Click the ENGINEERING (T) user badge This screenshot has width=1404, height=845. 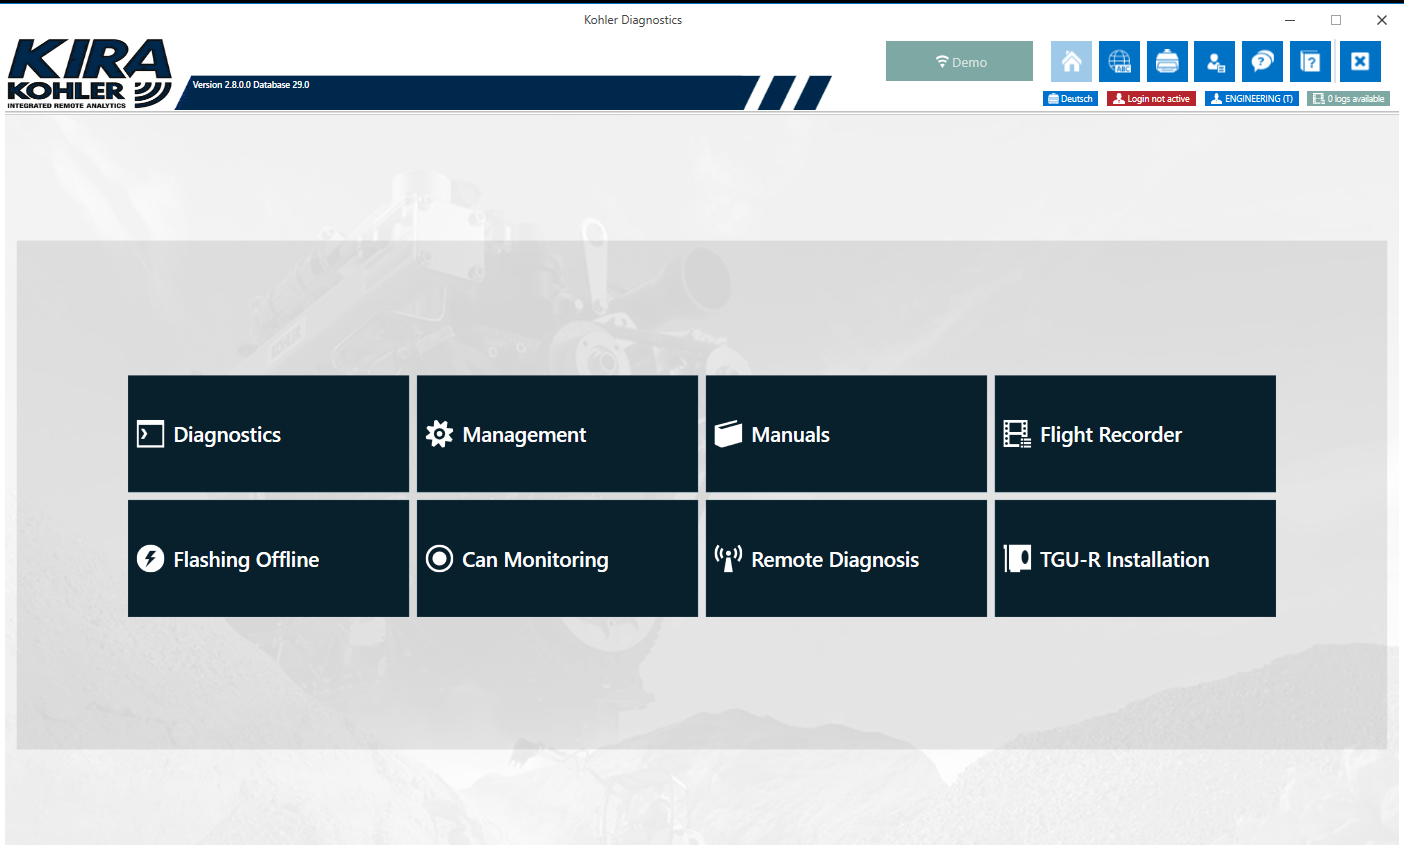(x=1252, y=99)
